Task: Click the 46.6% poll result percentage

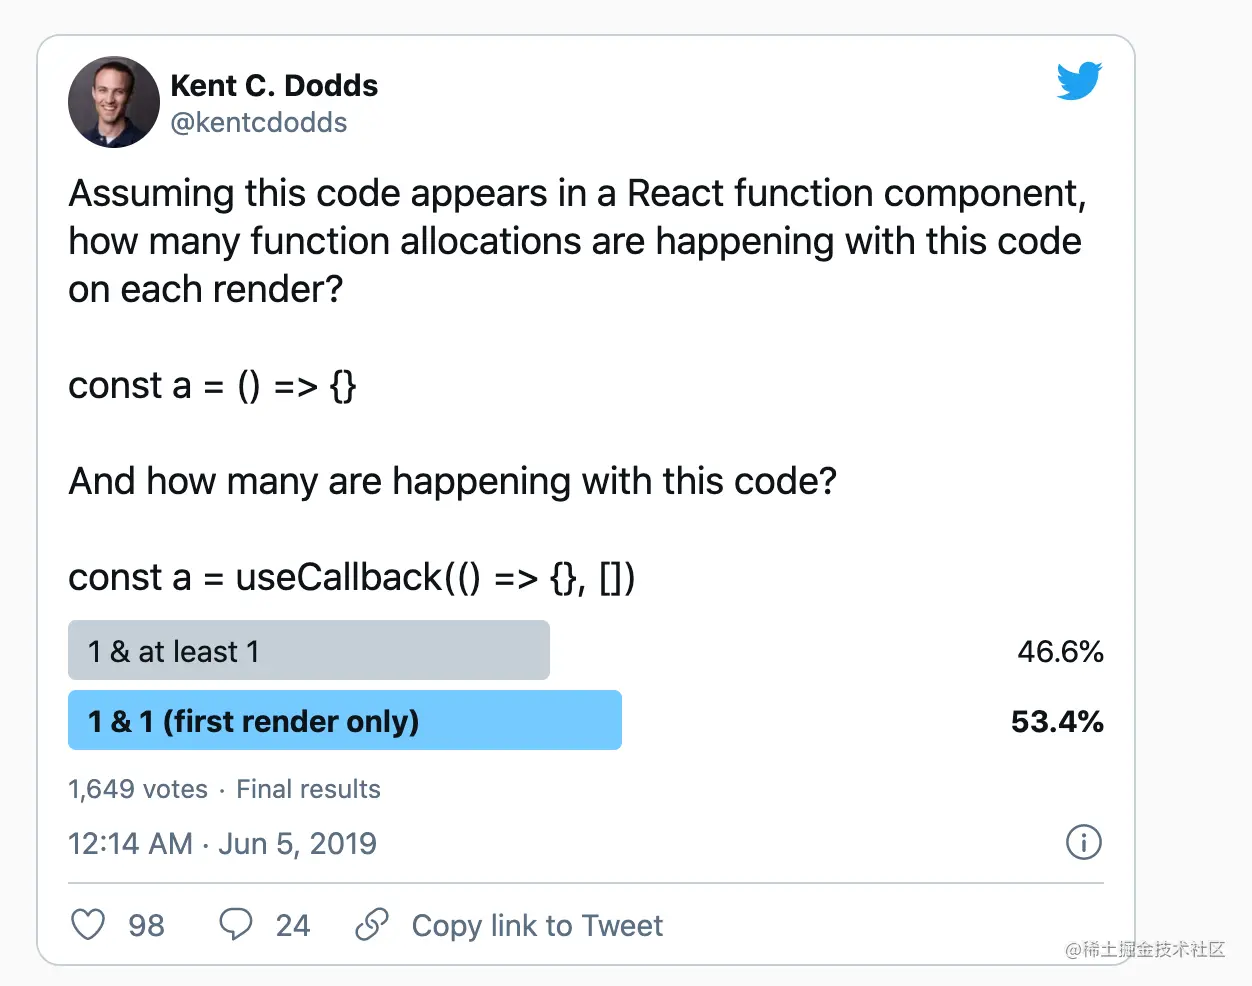Action: pos(1060,652)
